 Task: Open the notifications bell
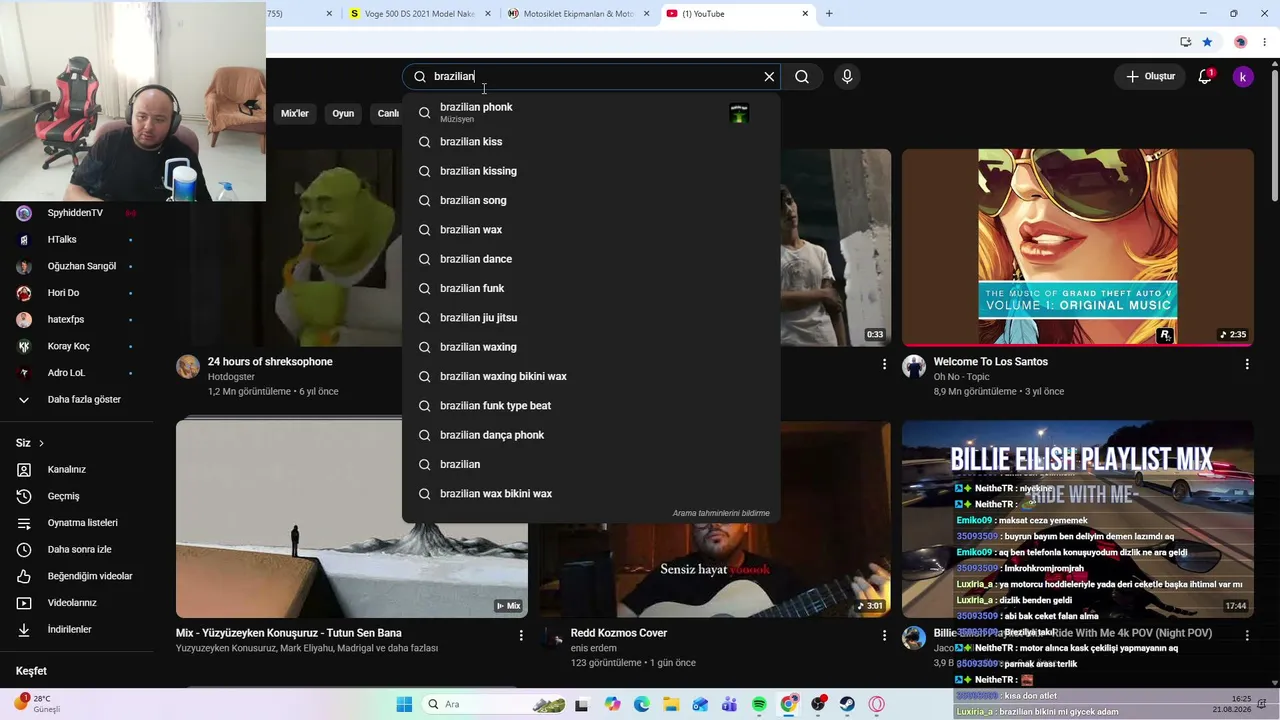[x=1205, y=77]
